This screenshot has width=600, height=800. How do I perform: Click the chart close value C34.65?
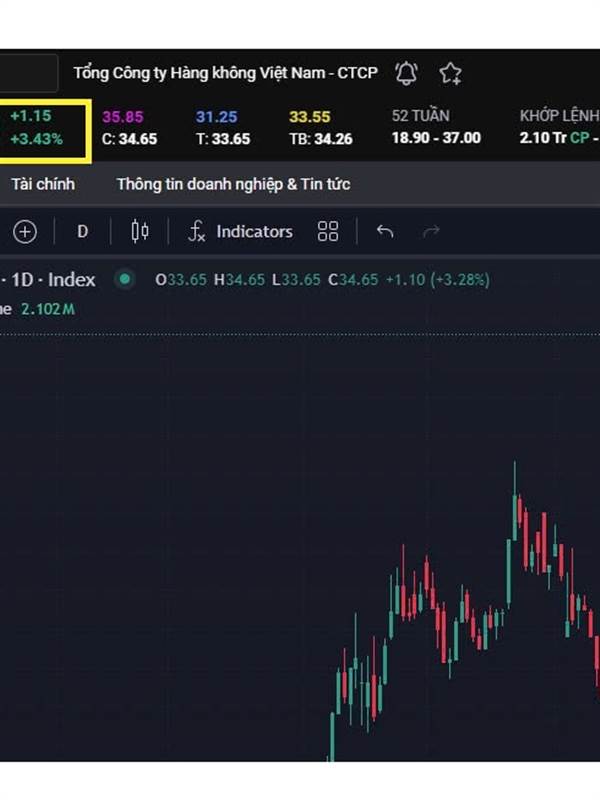(x=353, y=280)
